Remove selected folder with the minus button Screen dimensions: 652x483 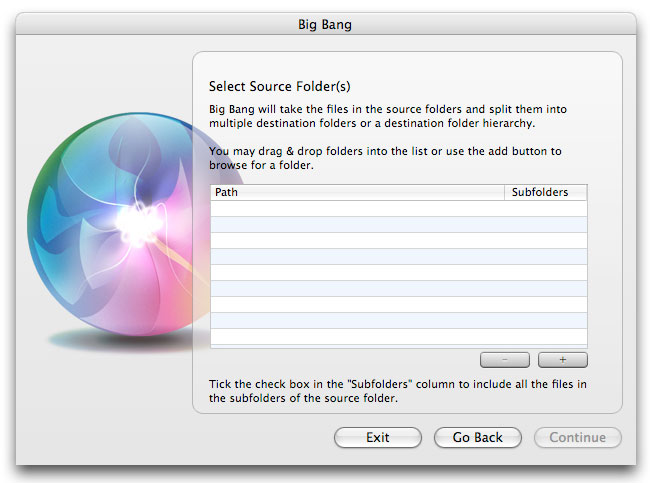505,360
